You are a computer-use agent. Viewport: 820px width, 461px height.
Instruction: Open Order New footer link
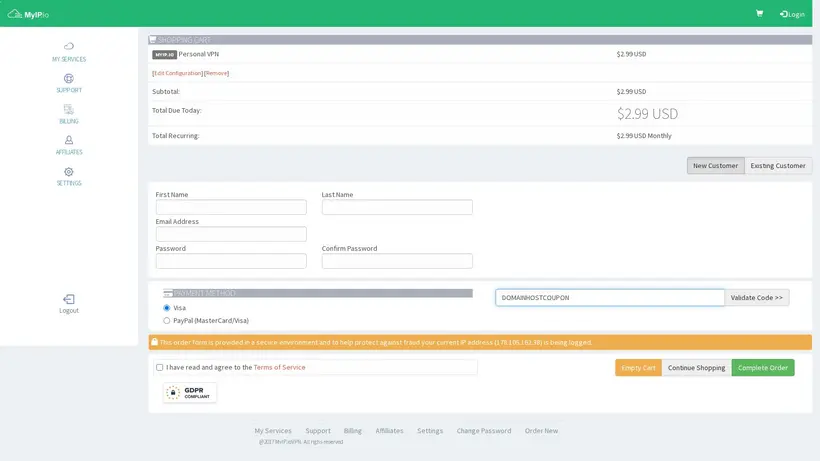(x=541, y=431)
